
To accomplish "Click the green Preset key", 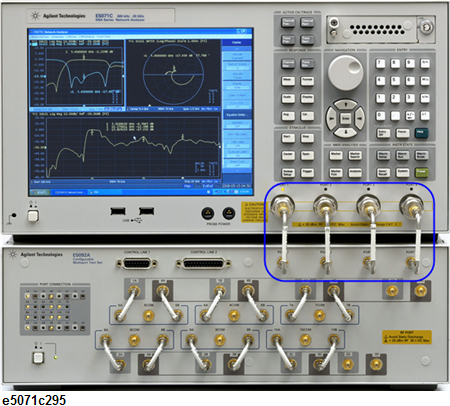I will [421, 172].
